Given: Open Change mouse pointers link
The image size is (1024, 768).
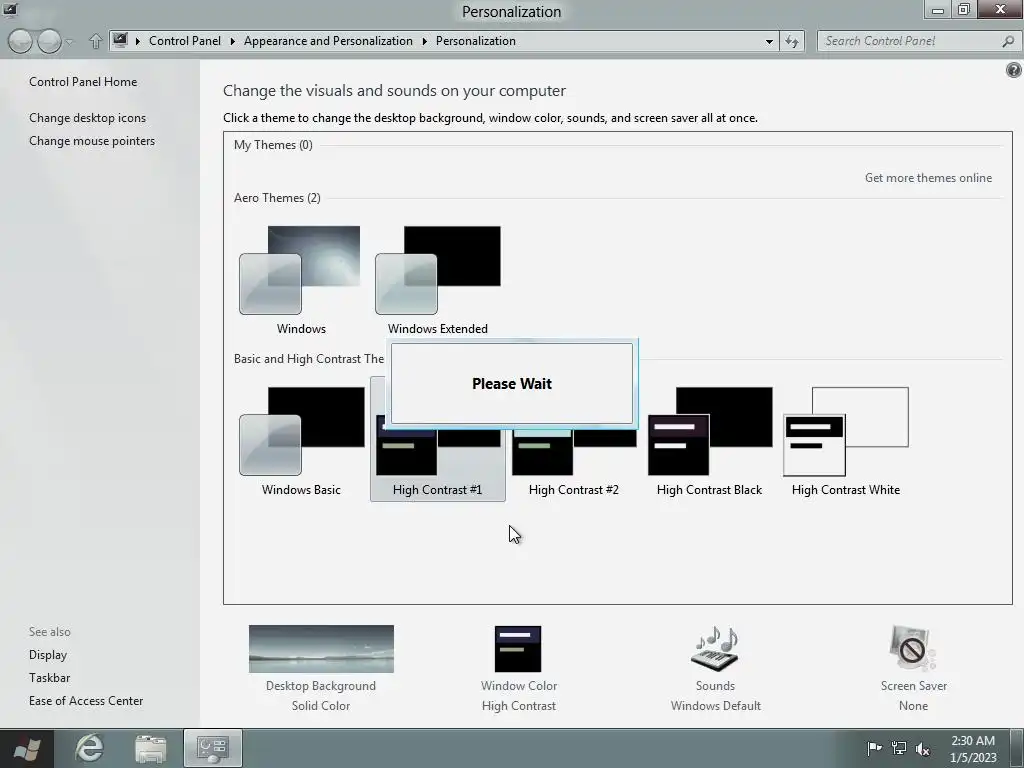Looking at the screenshot, I should 92,140.
